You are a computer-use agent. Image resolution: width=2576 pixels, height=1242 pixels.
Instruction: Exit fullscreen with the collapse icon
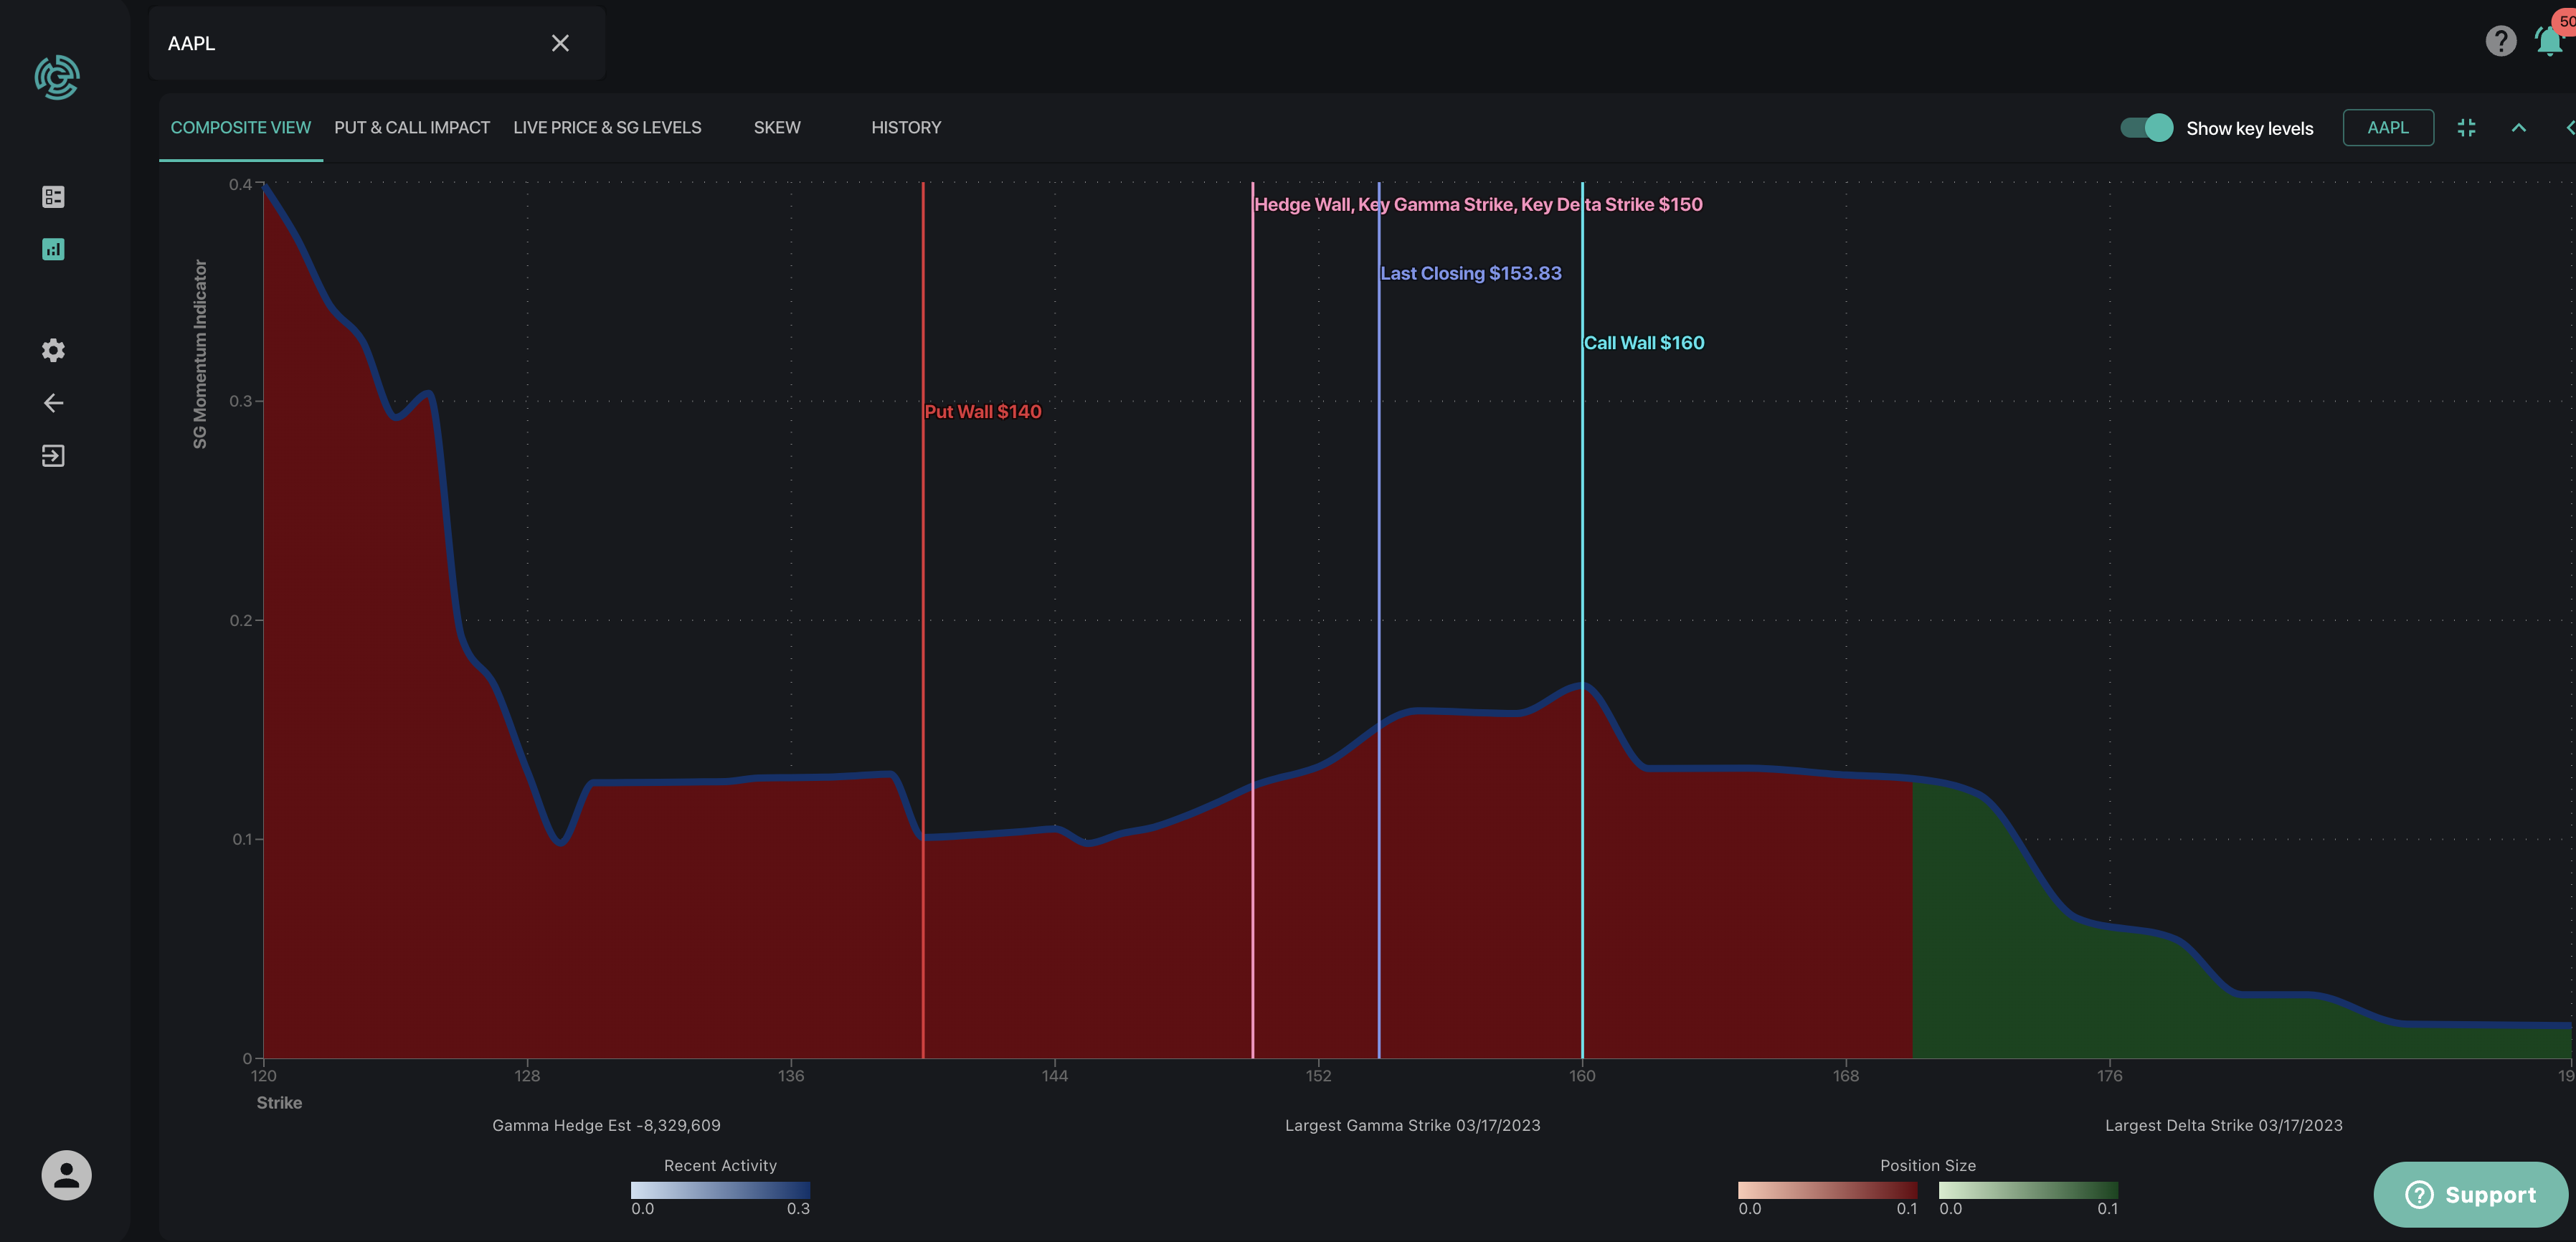click(x=2466, y=128)
